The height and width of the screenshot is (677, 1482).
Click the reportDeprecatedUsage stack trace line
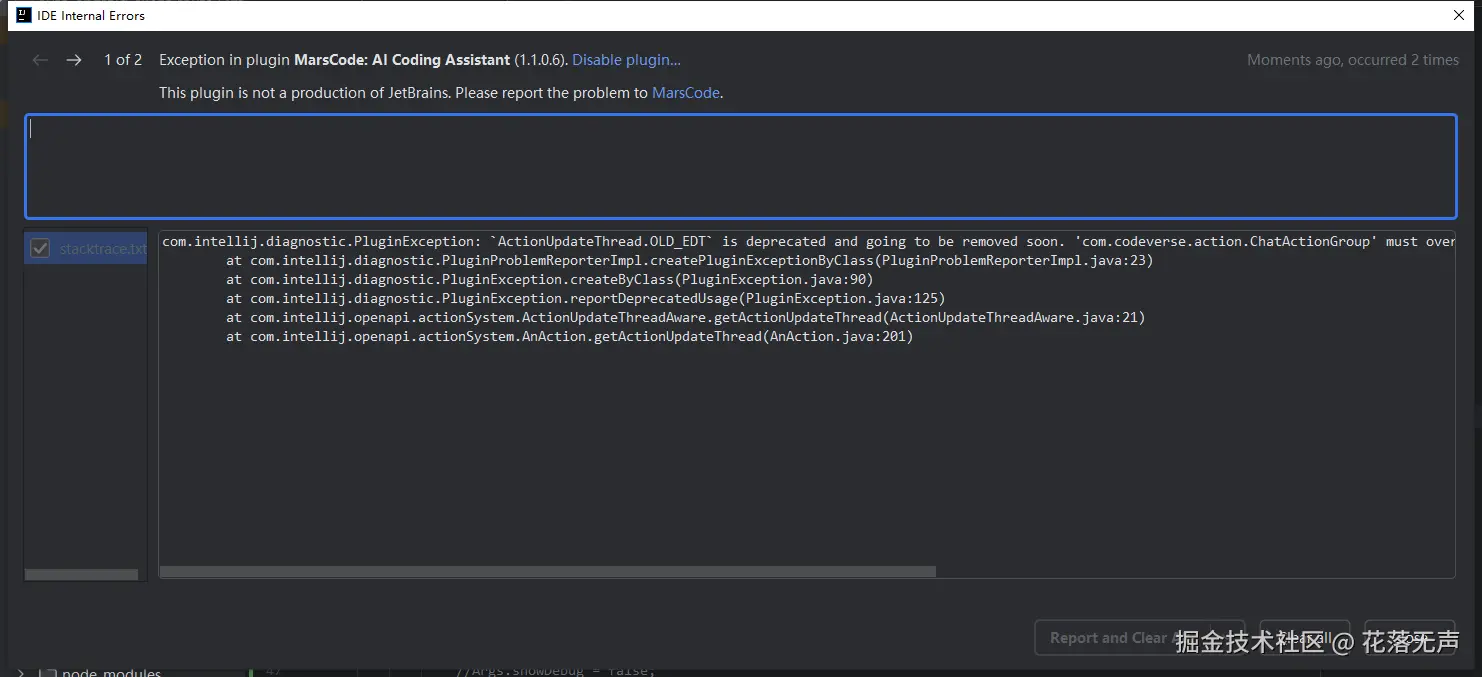[x=586, y=298]
